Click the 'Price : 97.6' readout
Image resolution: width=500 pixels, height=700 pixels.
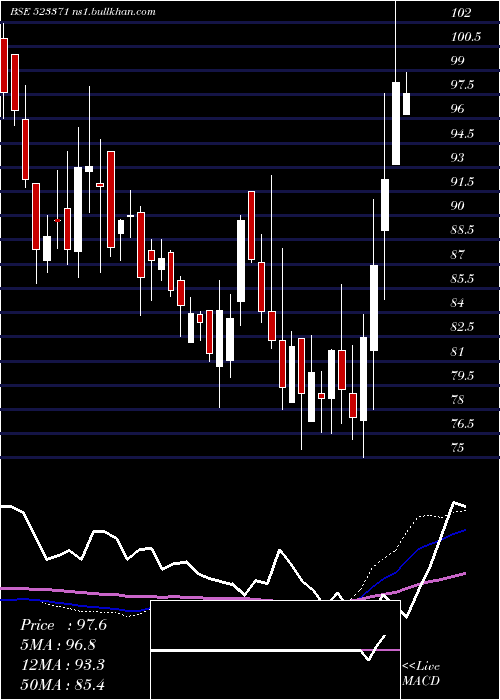coord(63,625)
